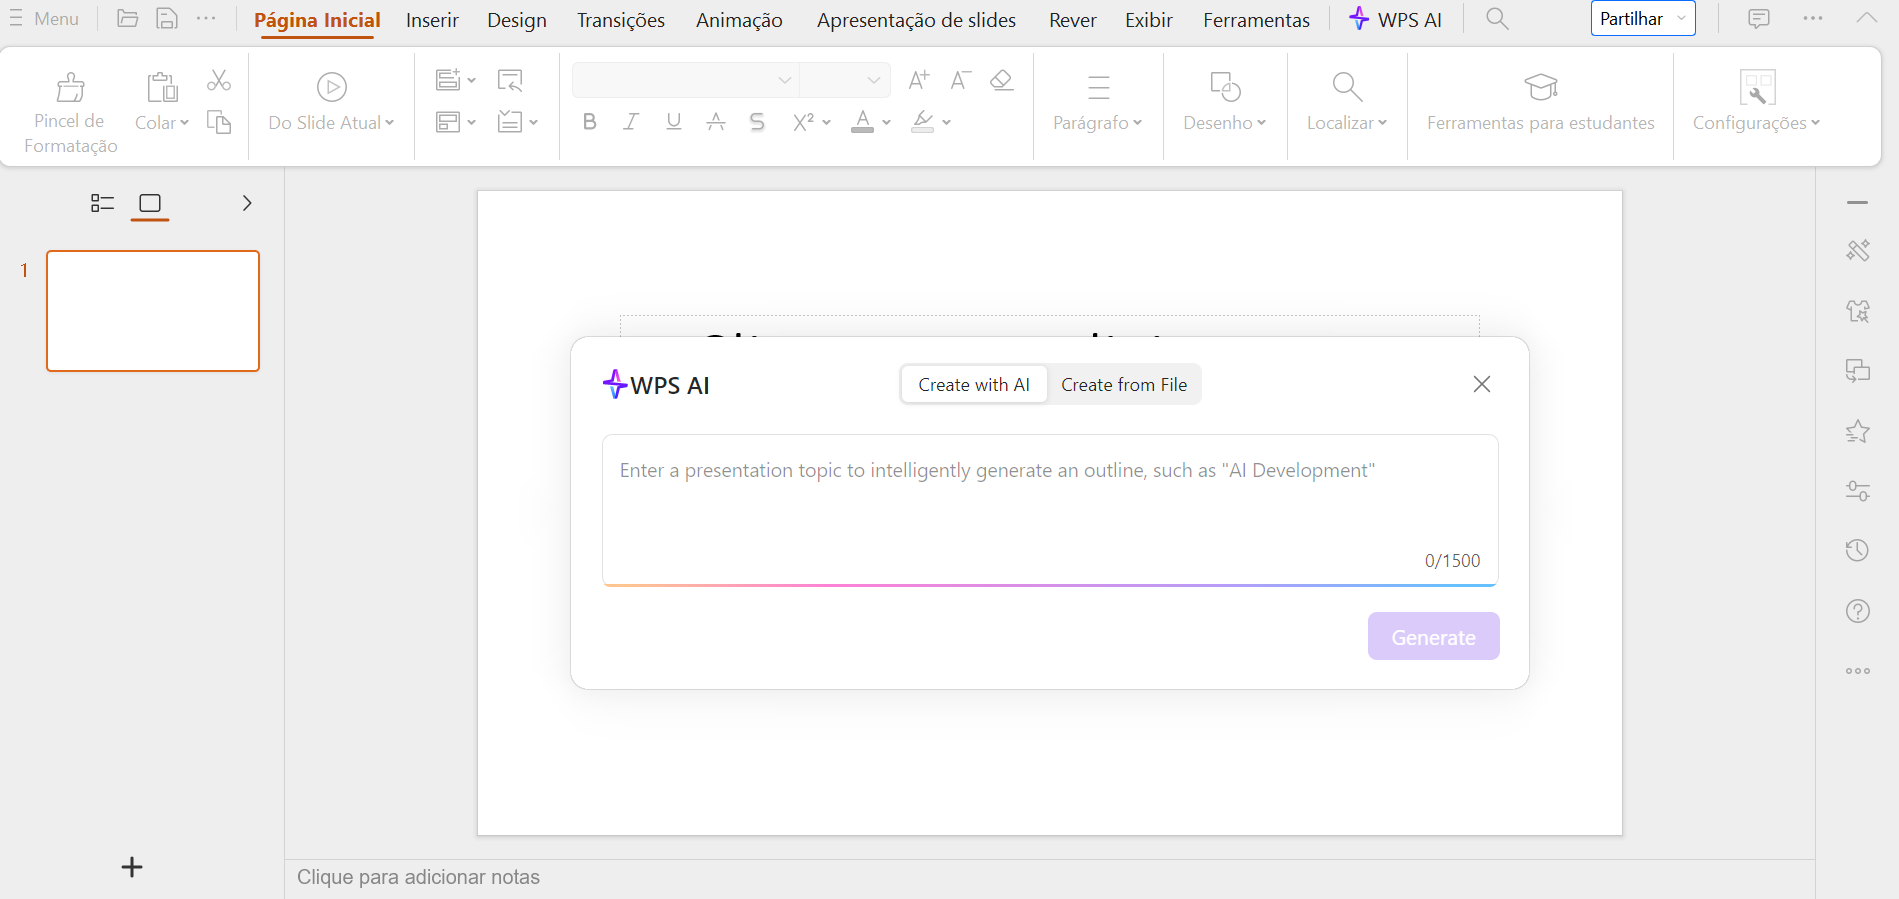Switch to slide thumbnail view icon
1899x899 pixels.
(x=150, y=203)
